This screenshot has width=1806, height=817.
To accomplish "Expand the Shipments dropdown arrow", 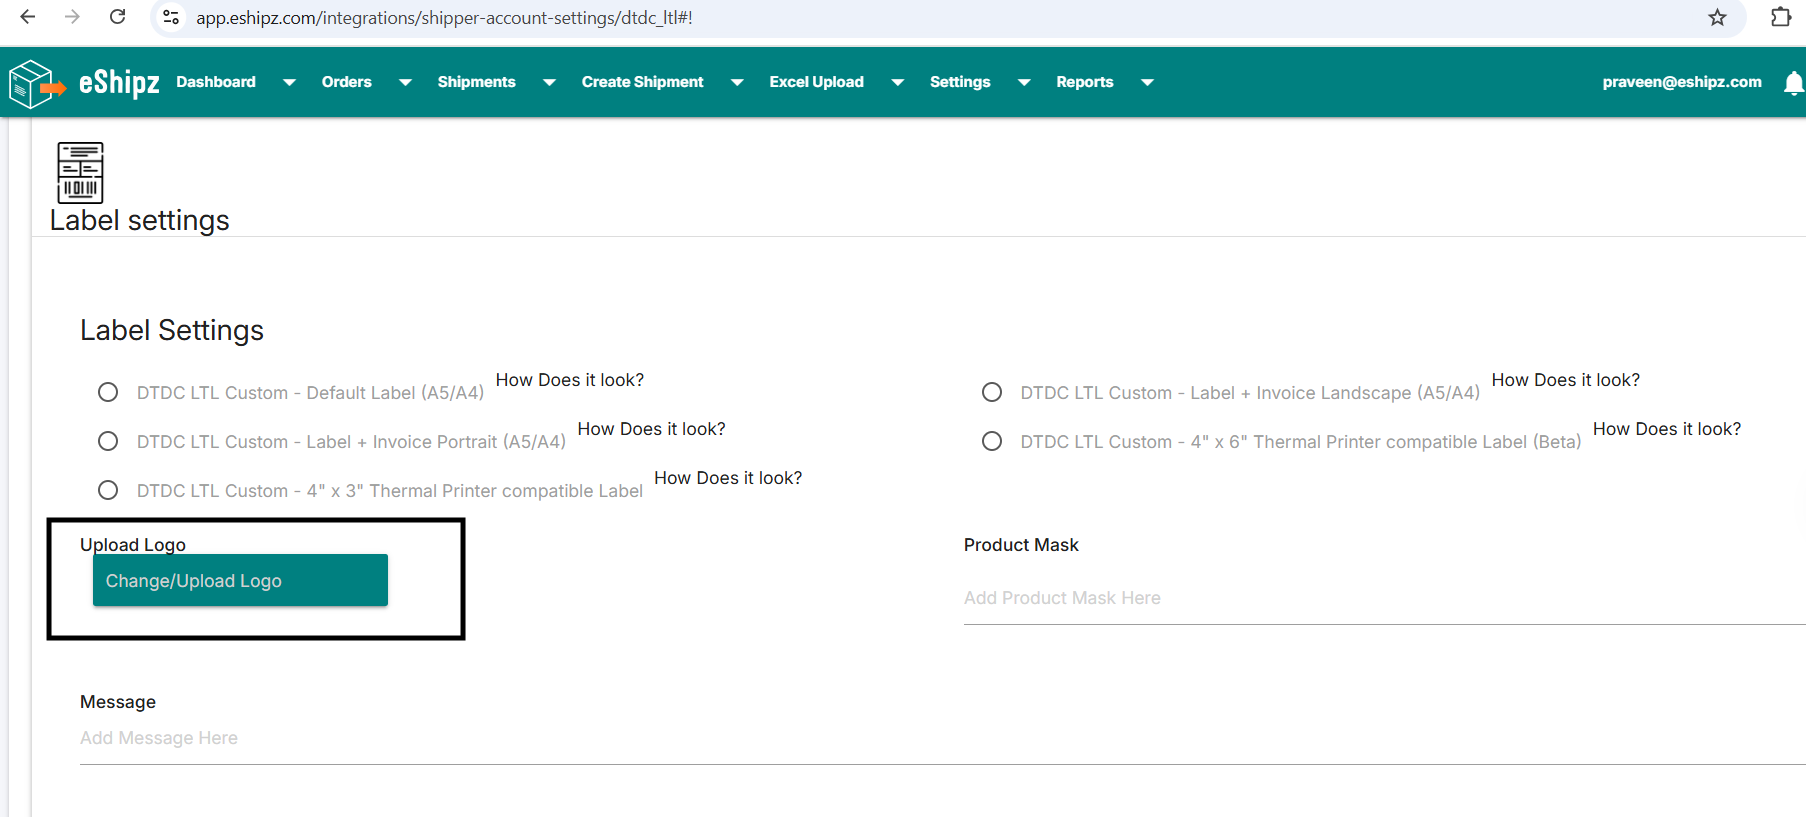I will [549, 83].
